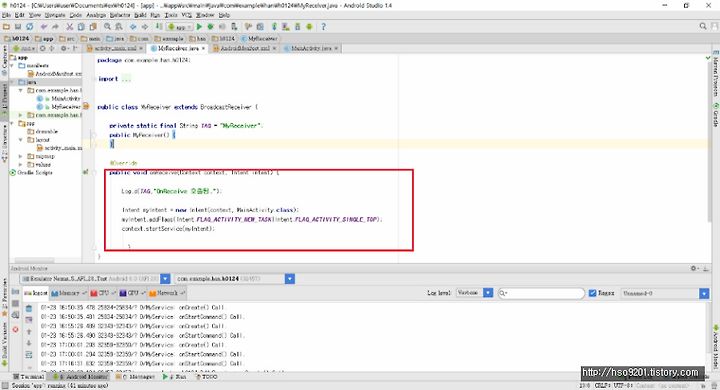
Task: Open the Messages tool window button
Action: (136, 377)
